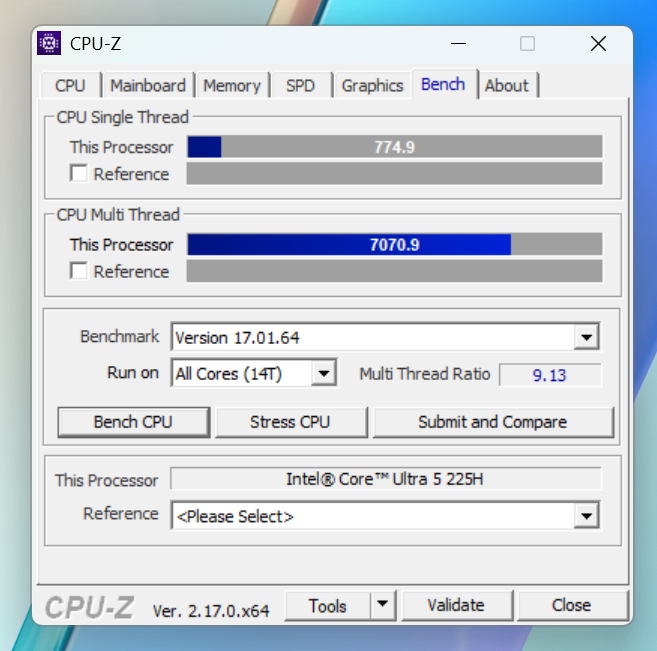
Task: Open the Graphics tab
Action: 372,85
